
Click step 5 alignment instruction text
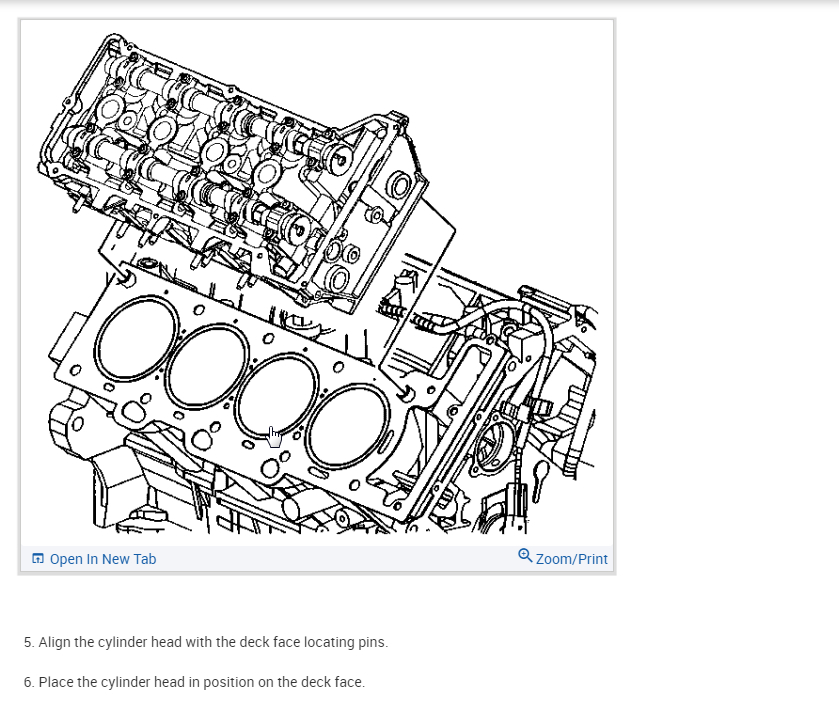pyautogui.click(x=205, y=642)
